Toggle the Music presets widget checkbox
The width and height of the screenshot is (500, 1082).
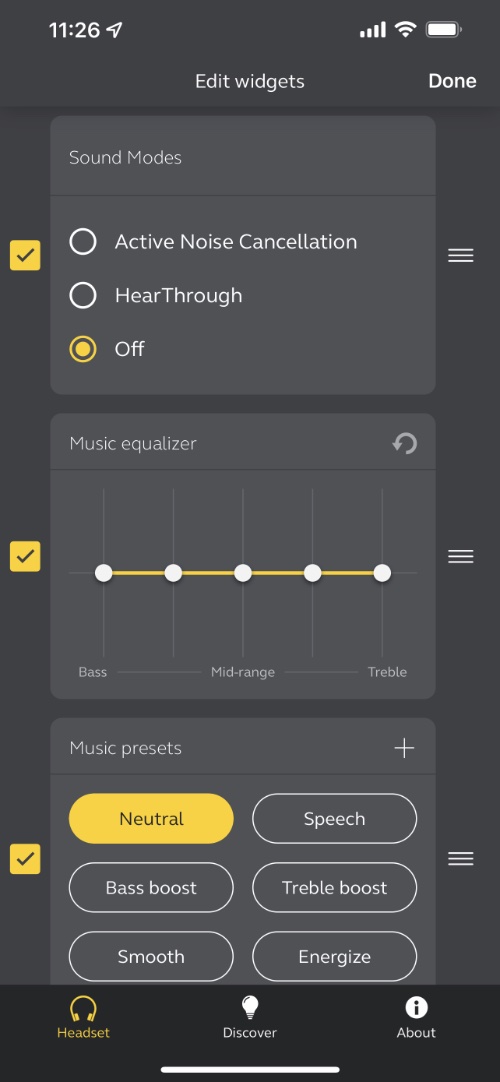[x=25, y=859]
